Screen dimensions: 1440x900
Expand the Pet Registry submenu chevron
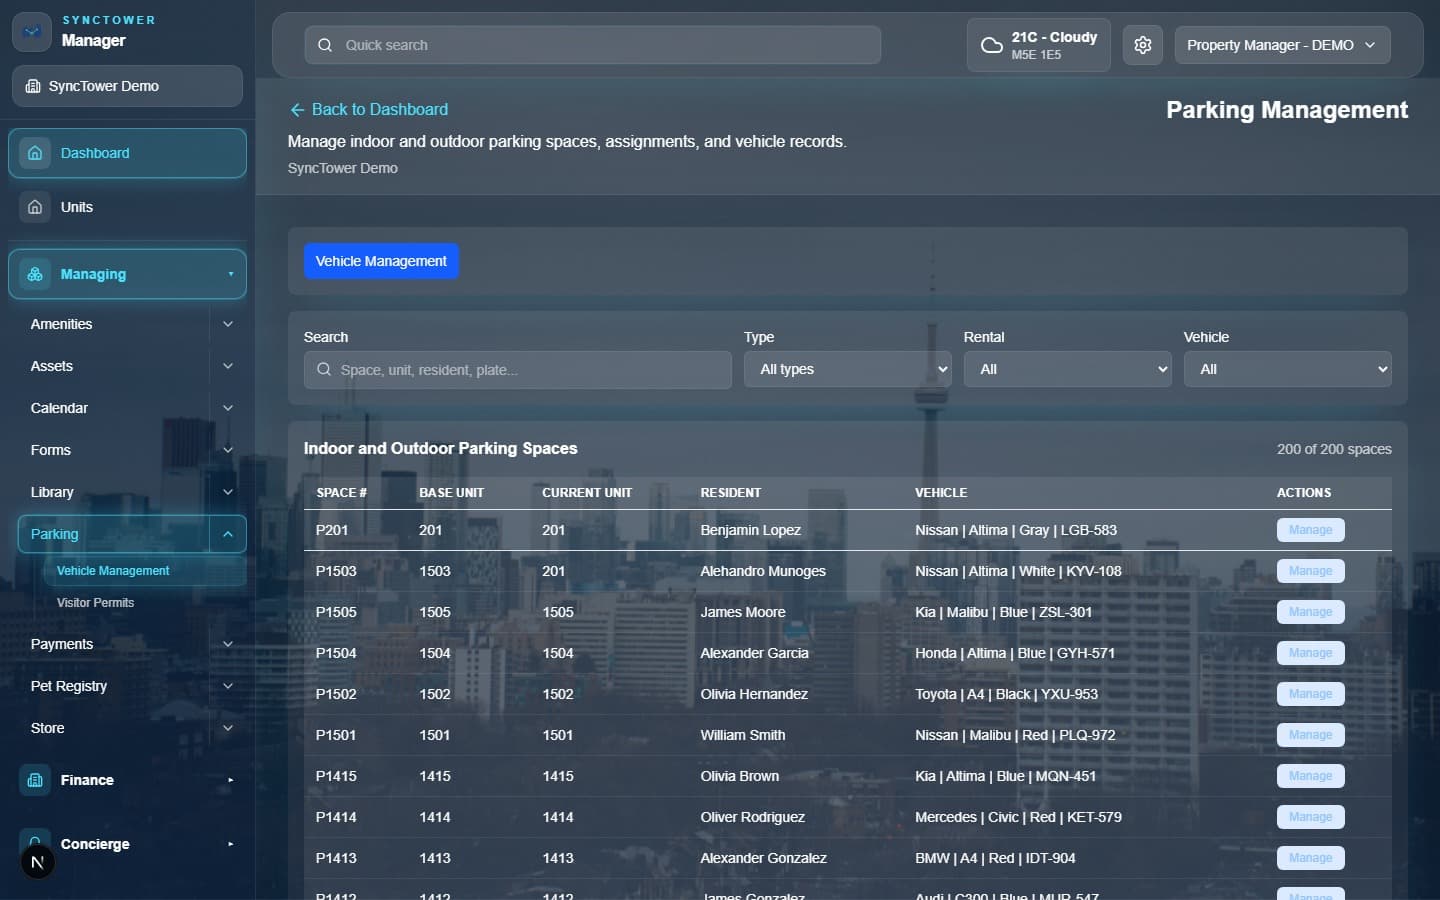[x=228, y=686]
